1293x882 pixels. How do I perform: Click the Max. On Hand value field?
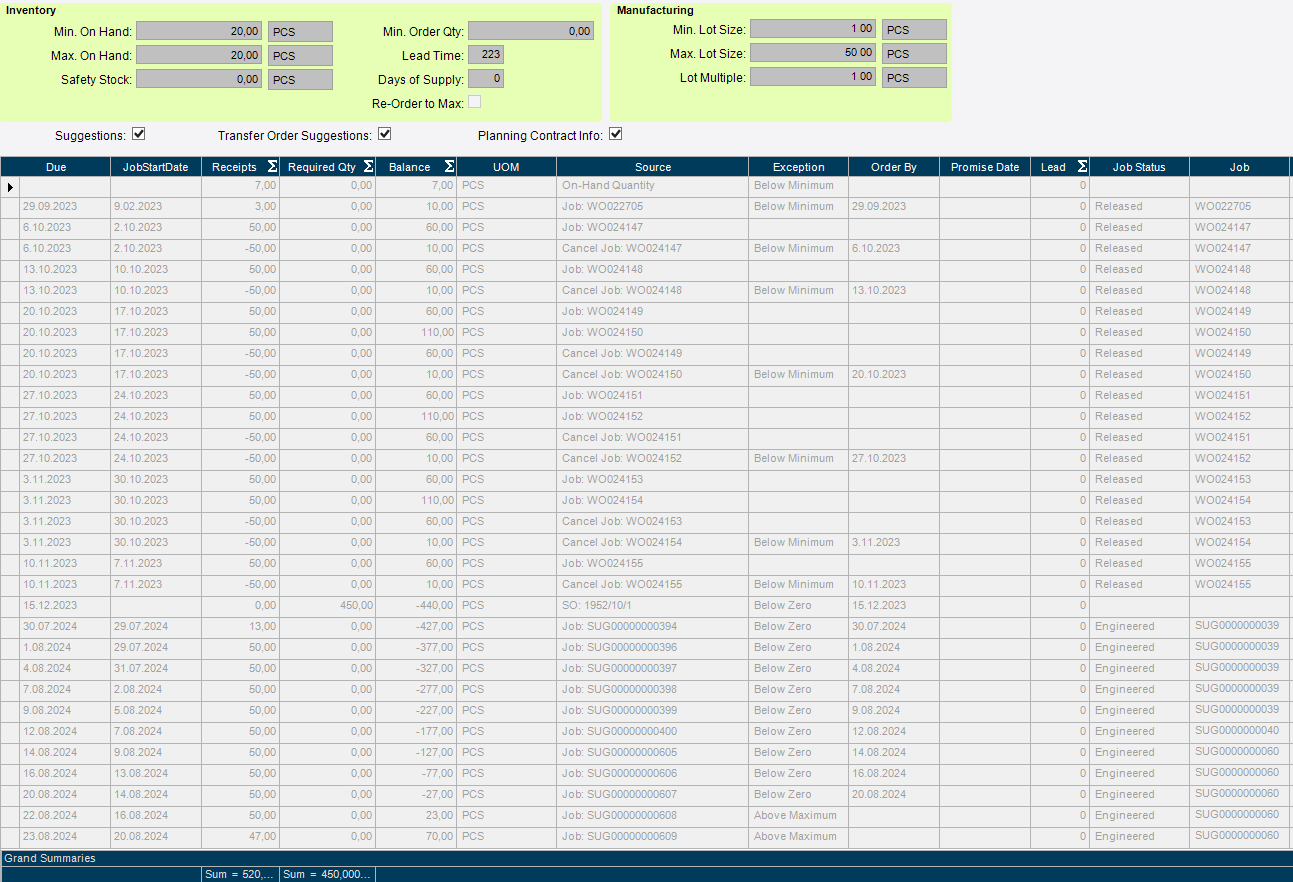(x=199, y=55)
